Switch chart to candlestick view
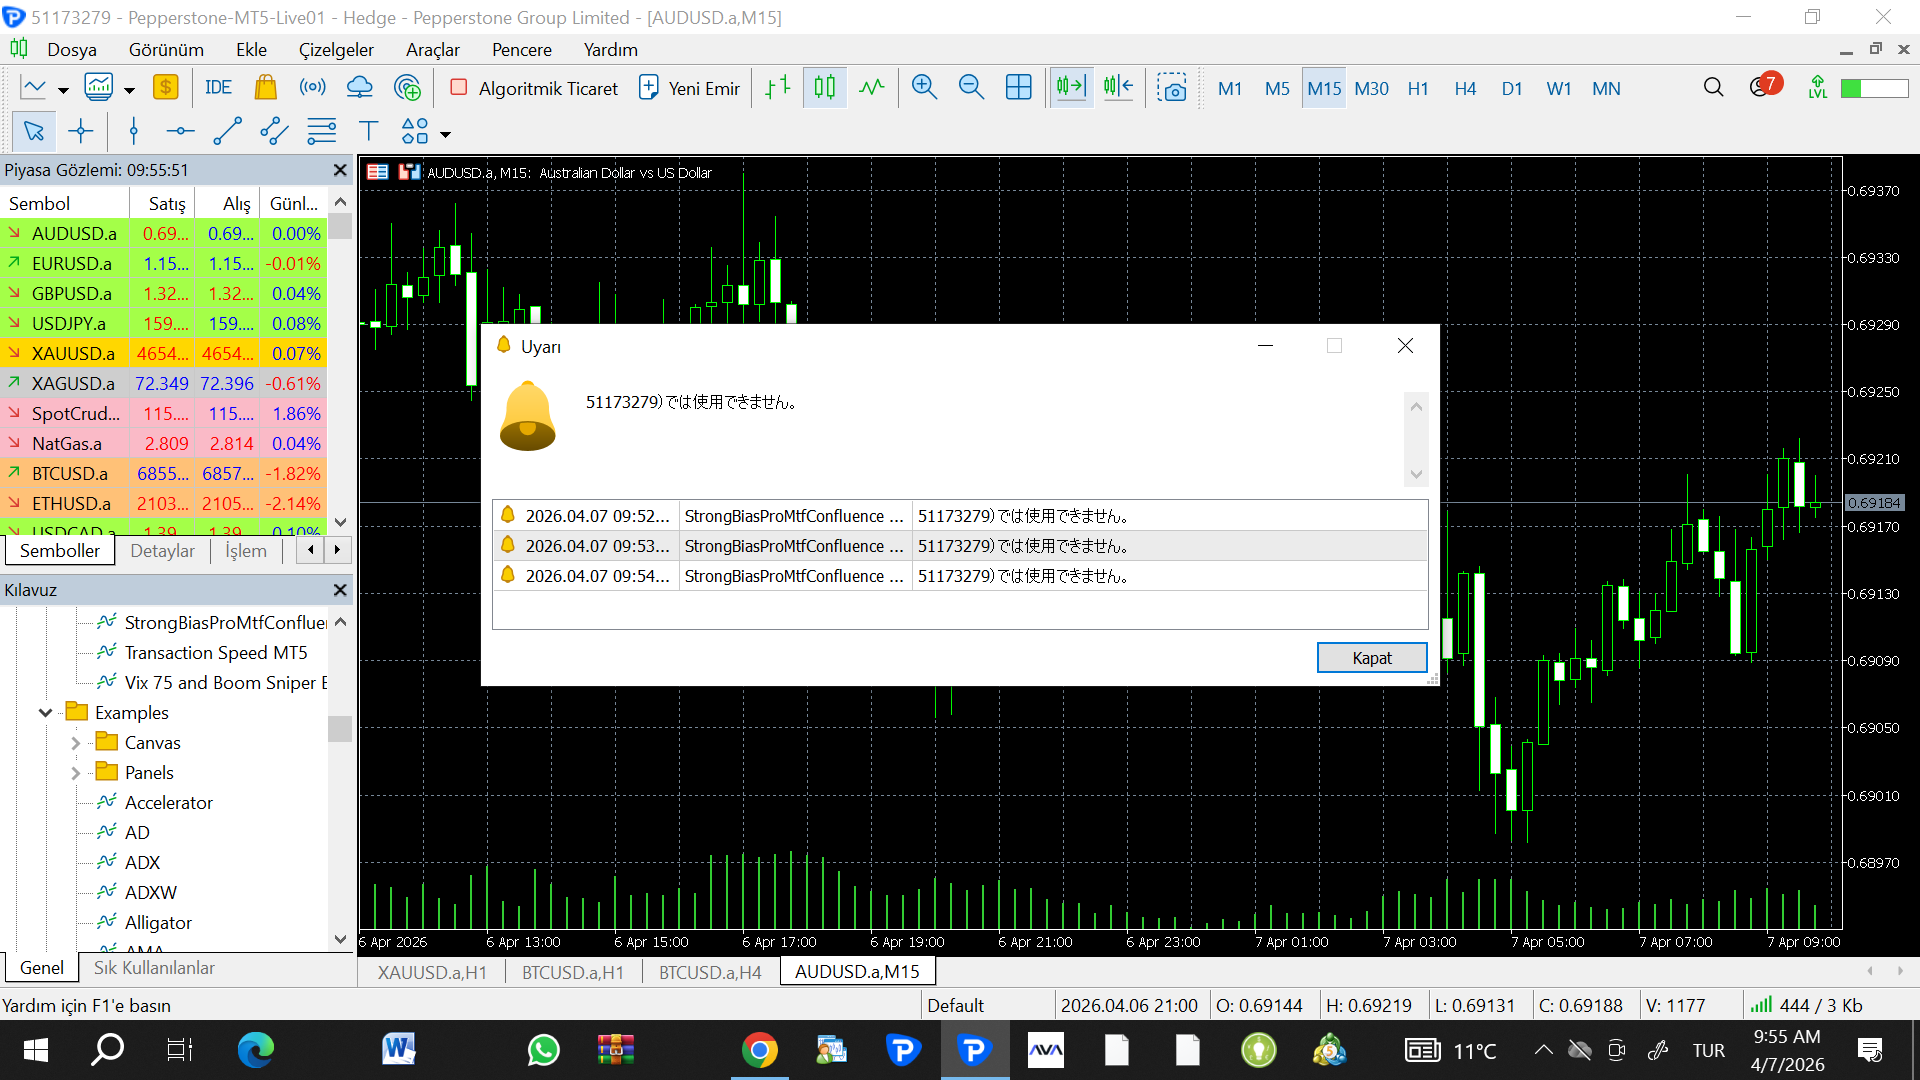This screenshot has width=1920, height=1080. (824, 88)
